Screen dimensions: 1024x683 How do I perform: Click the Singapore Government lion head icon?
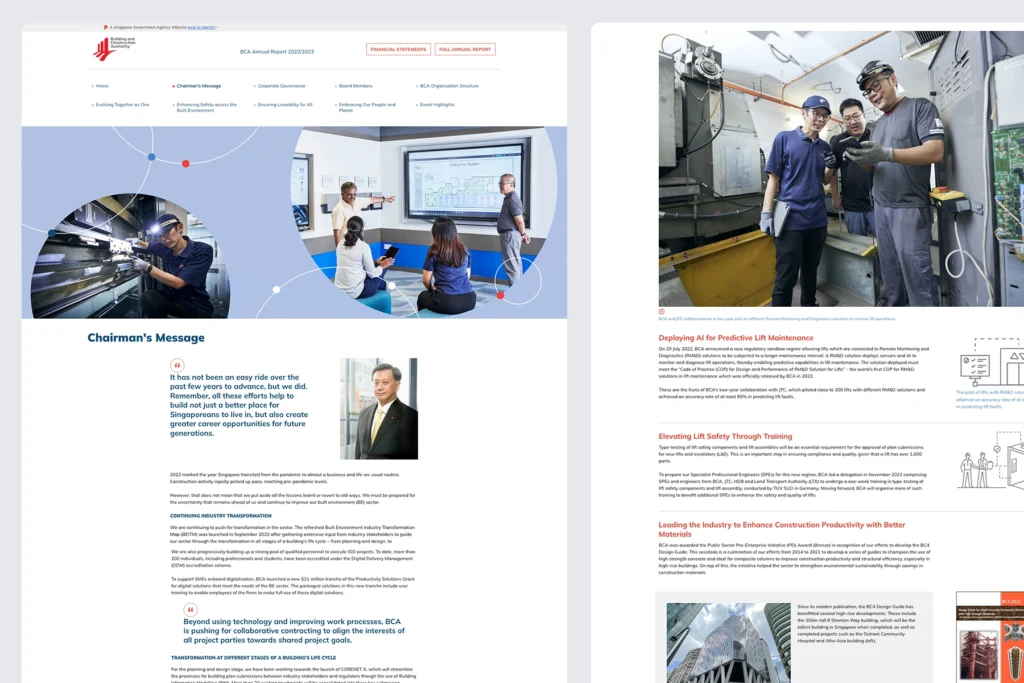[x=106, y=27]
